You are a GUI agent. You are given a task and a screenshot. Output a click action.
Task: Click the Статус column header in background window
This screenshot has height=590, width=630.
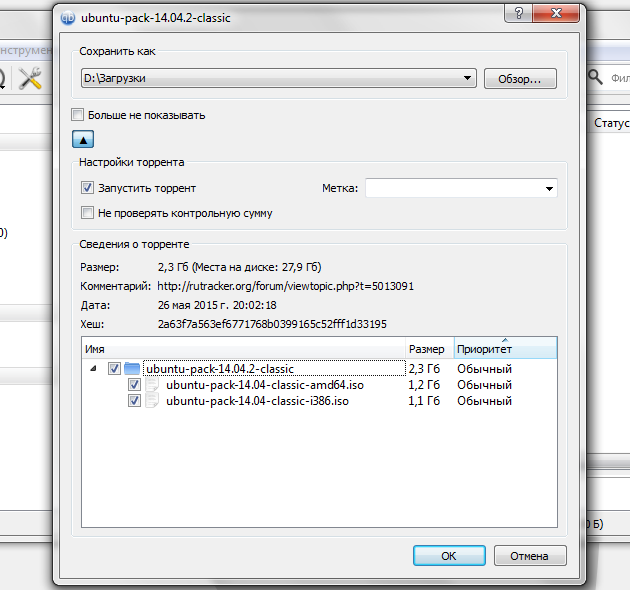pyautogui.click(x=610, y=123)
